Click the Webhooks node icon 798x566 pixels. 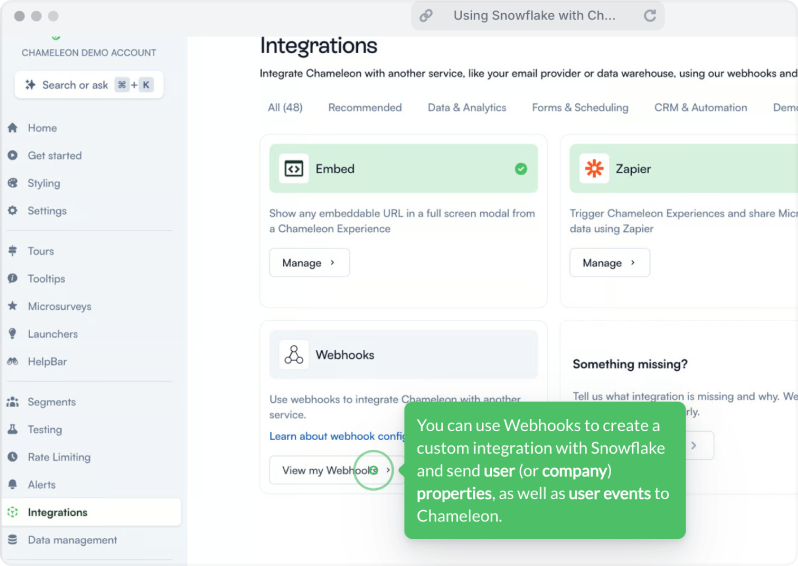(x=294, y=354)
